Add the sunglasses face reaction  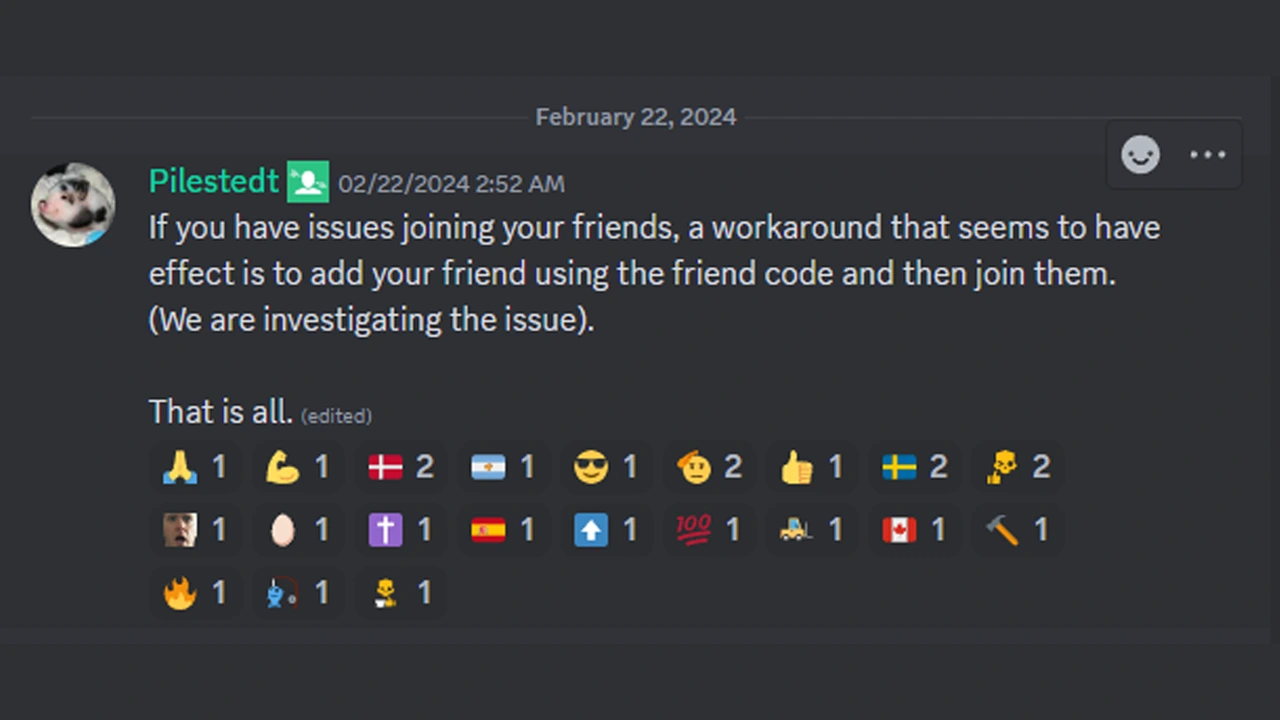(x=606, y=467)
